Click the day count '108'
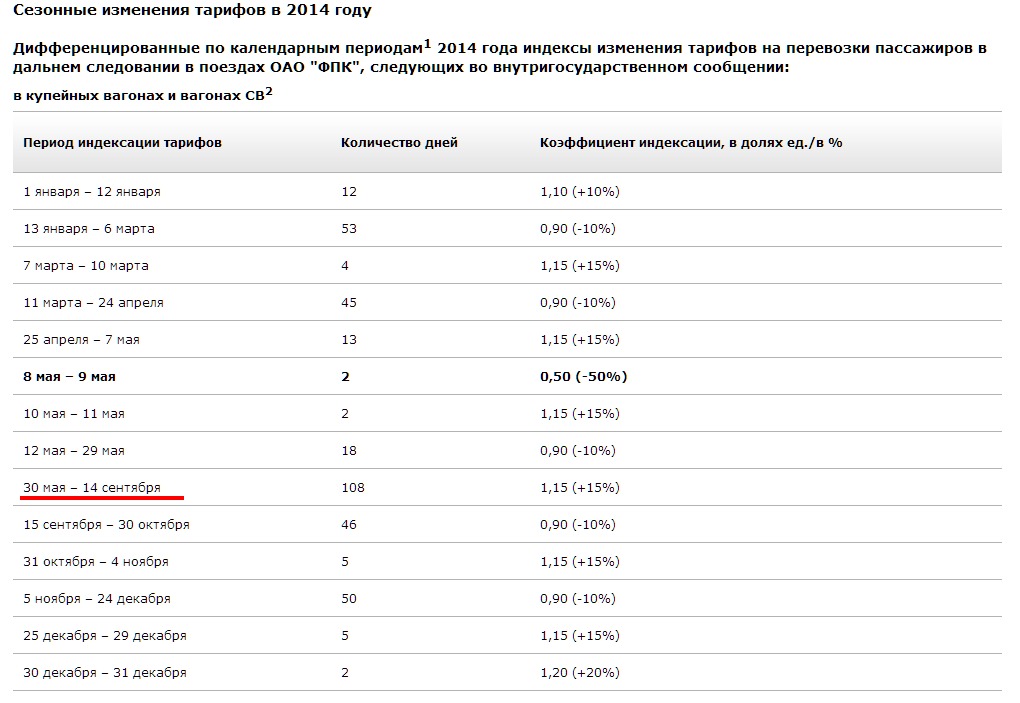 [x=353, y=488]
